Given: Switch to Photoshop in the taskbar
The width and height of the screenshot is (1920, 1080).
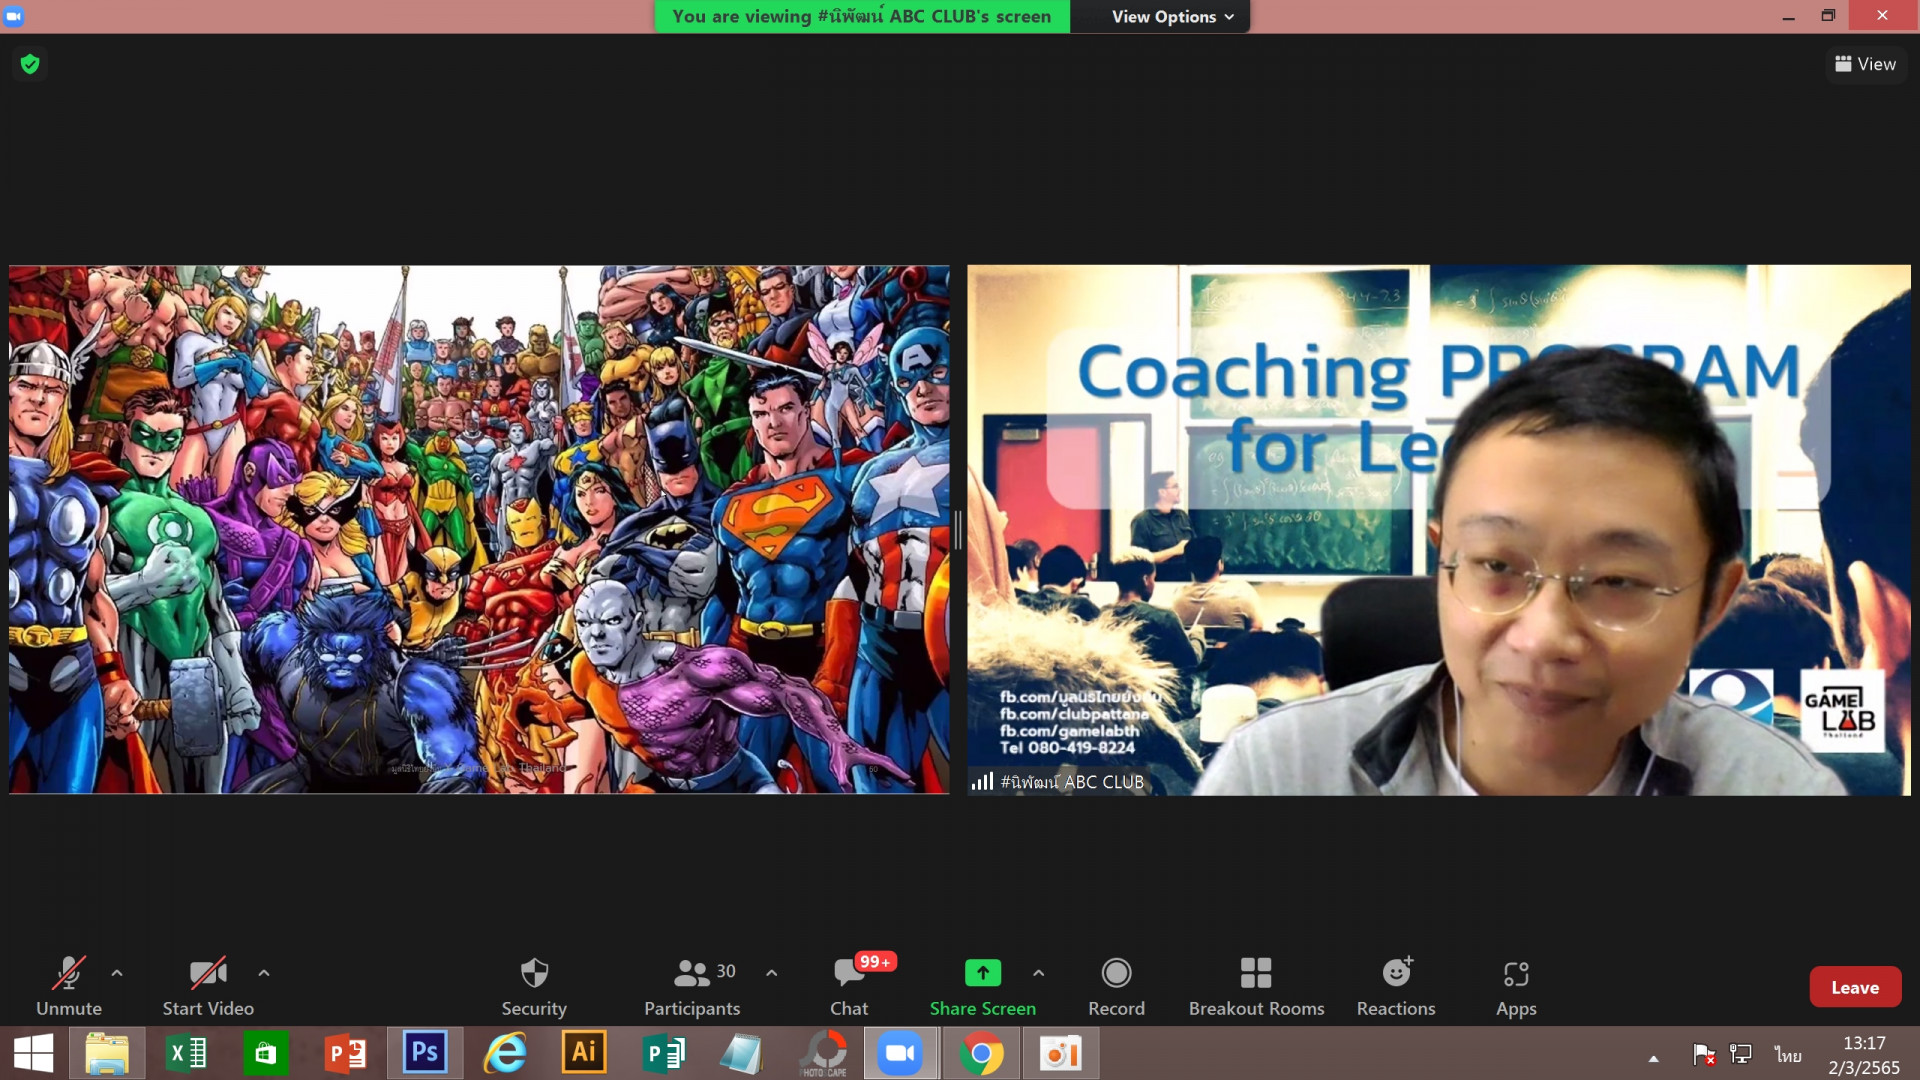Looking at the screenshot, I should 425,1053.
